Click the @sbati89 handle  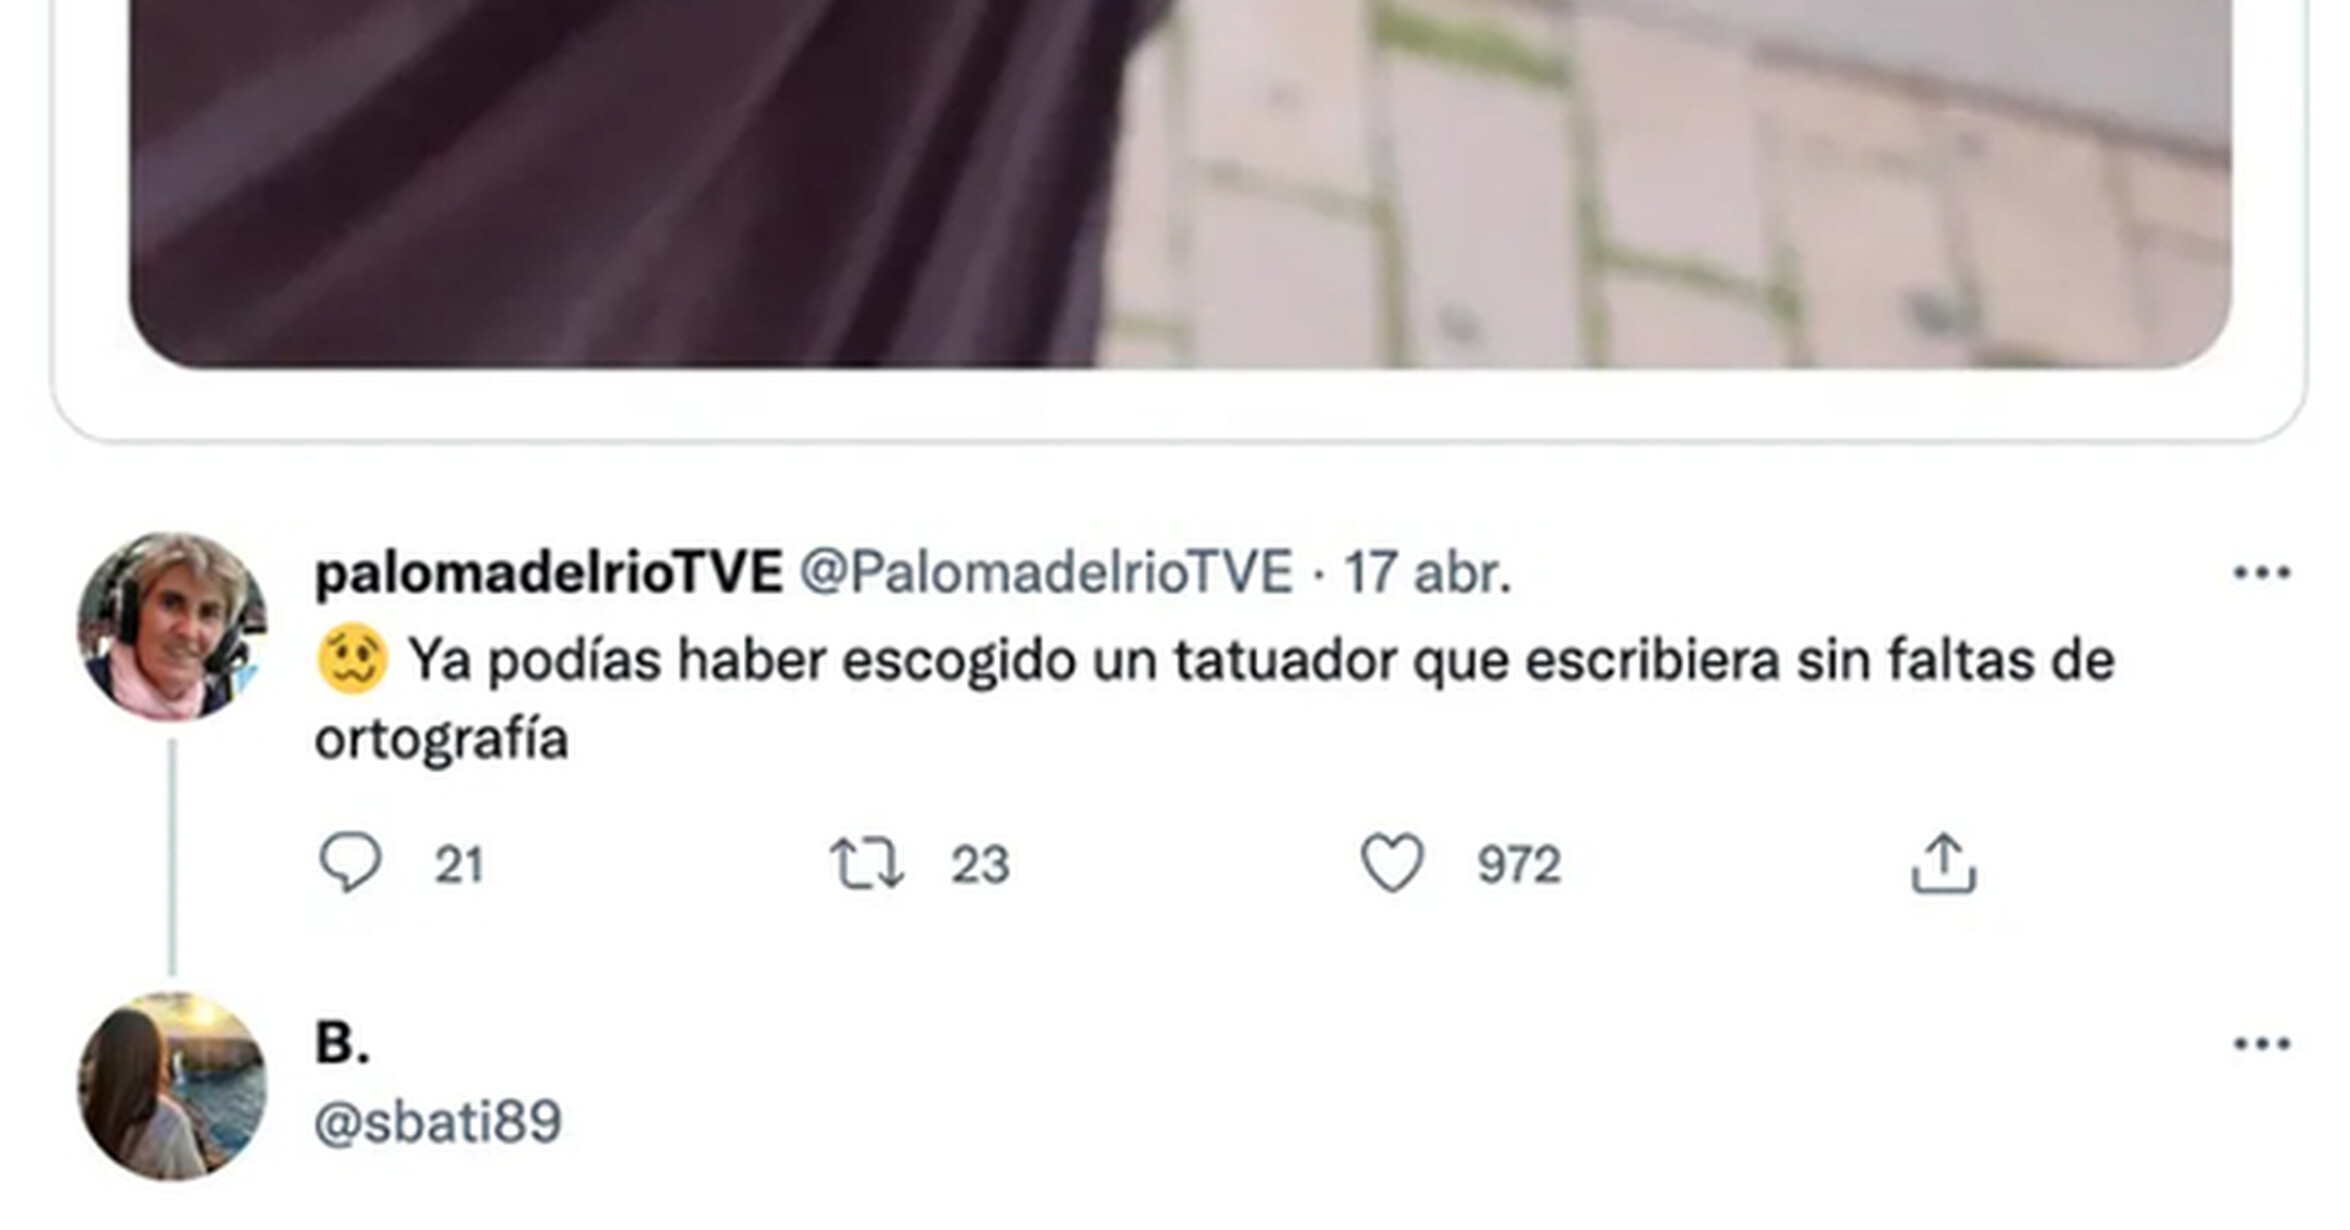pyautogui.click(x=438, y=1122)
